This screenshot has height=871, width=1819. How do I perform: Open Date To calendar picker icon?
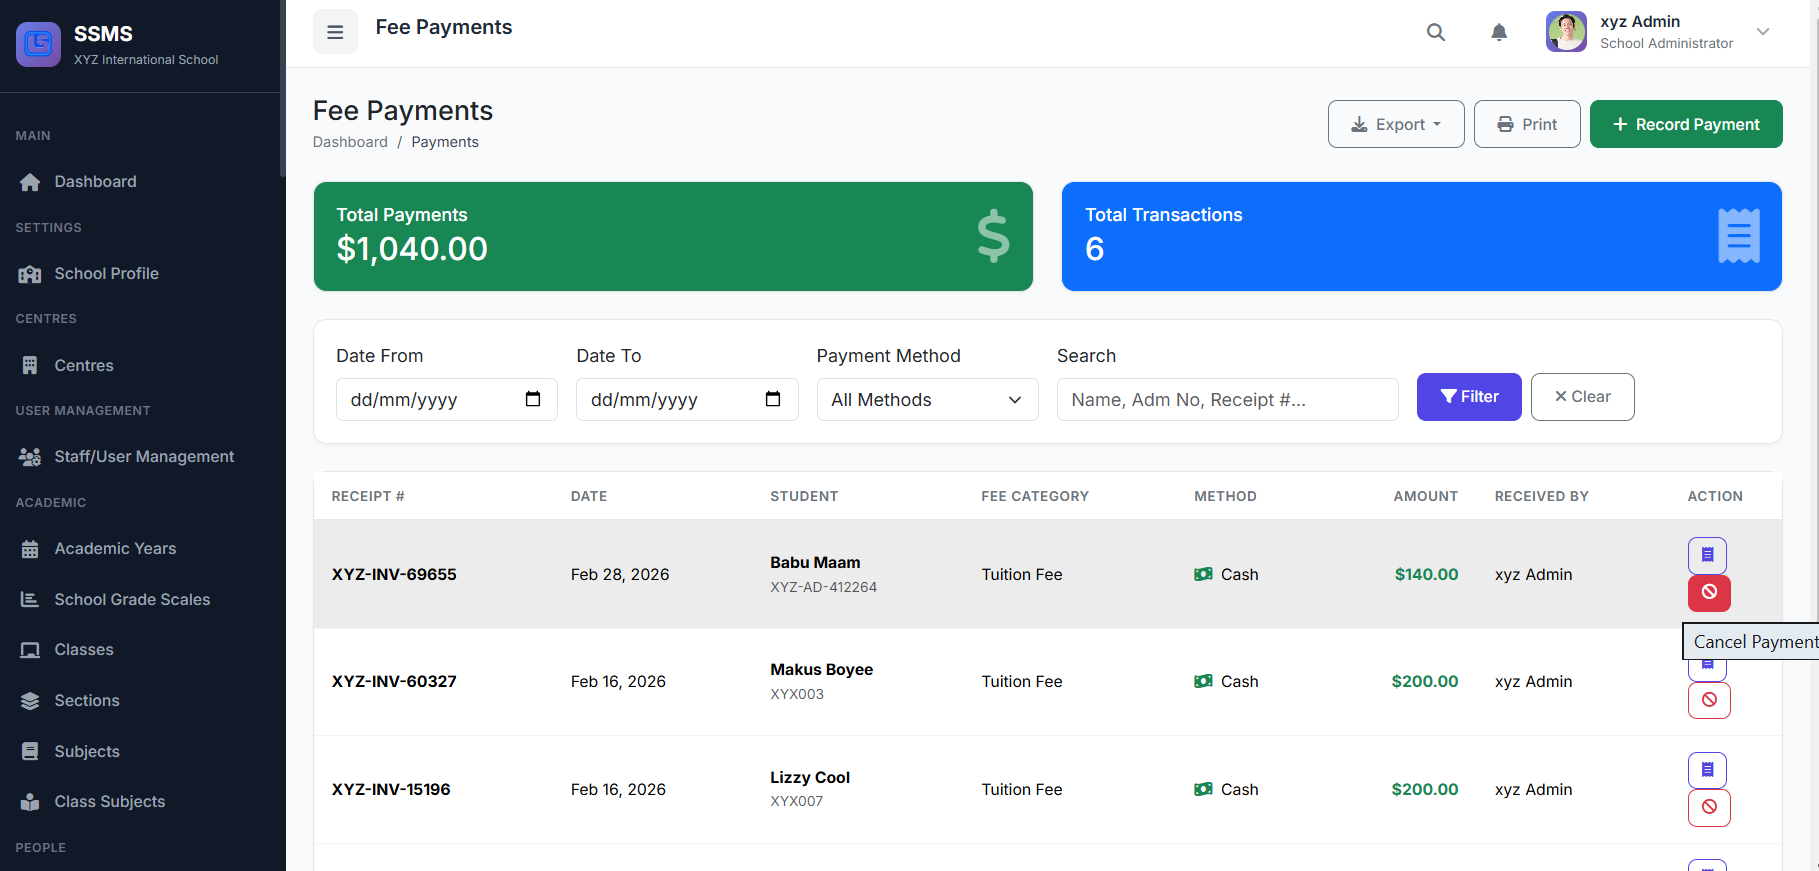773,399
